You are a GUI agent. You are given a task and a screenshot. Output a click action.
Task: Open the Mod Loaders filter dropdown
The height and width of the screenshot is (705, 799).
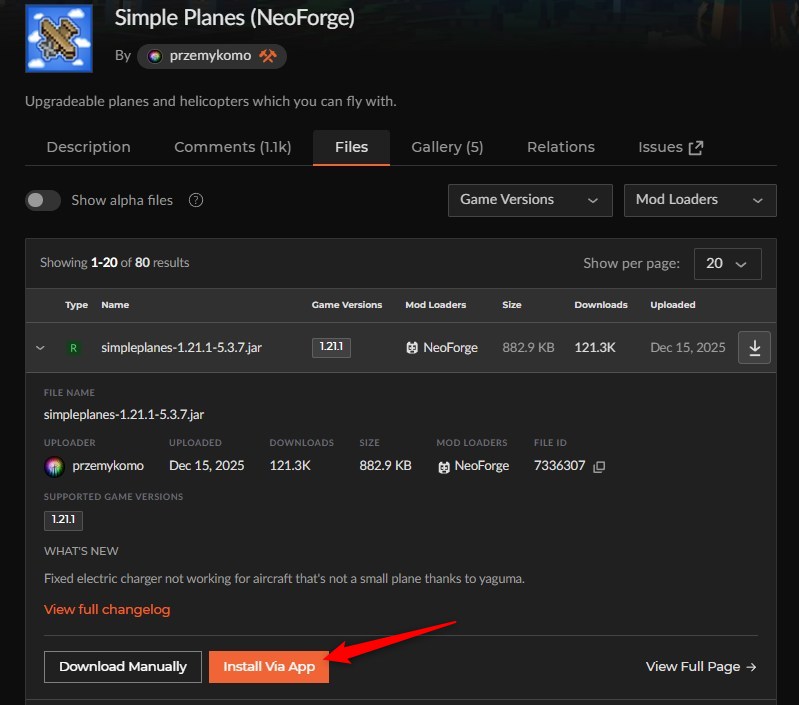[x=700, y=200]
